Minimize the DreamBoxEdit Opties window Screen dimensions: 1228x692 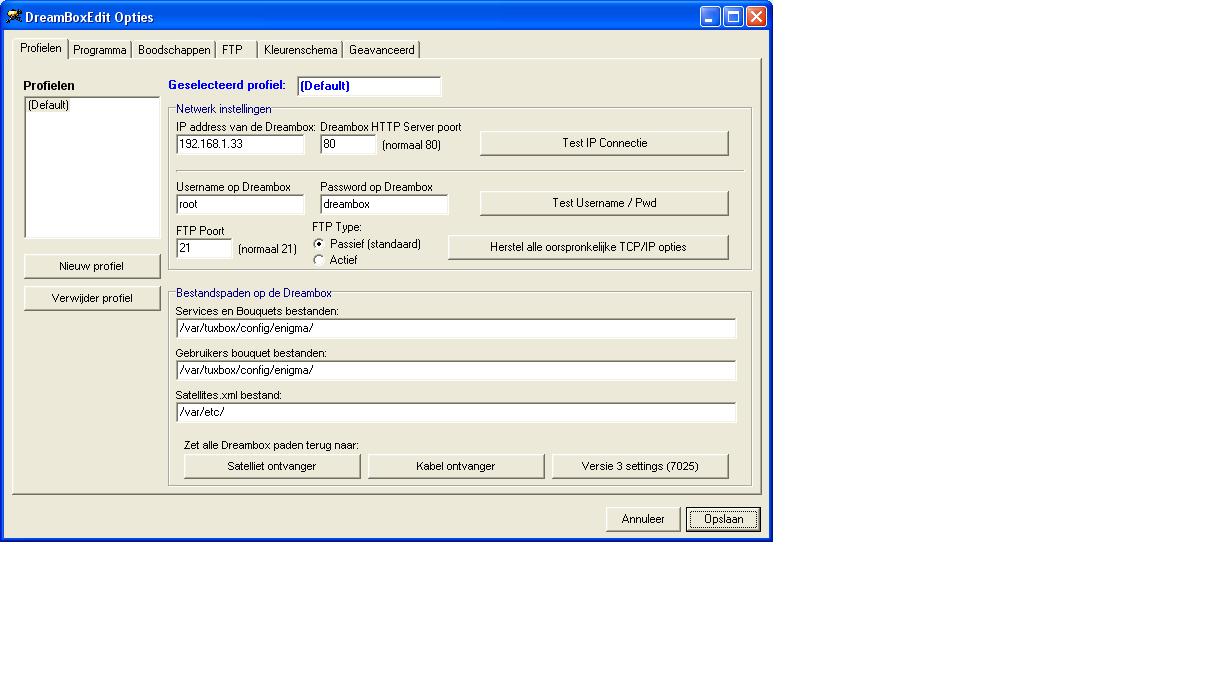(710, 16)
